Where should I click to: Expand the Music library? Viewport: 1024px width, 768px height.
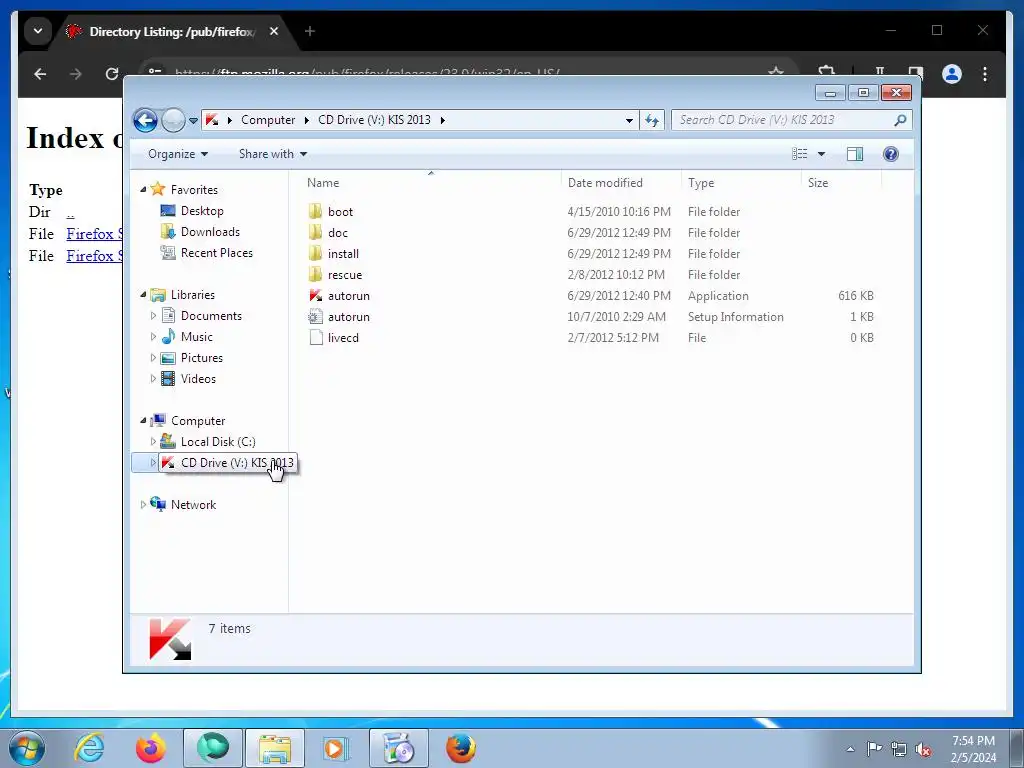pyautogui.click(x=153, y=337)
